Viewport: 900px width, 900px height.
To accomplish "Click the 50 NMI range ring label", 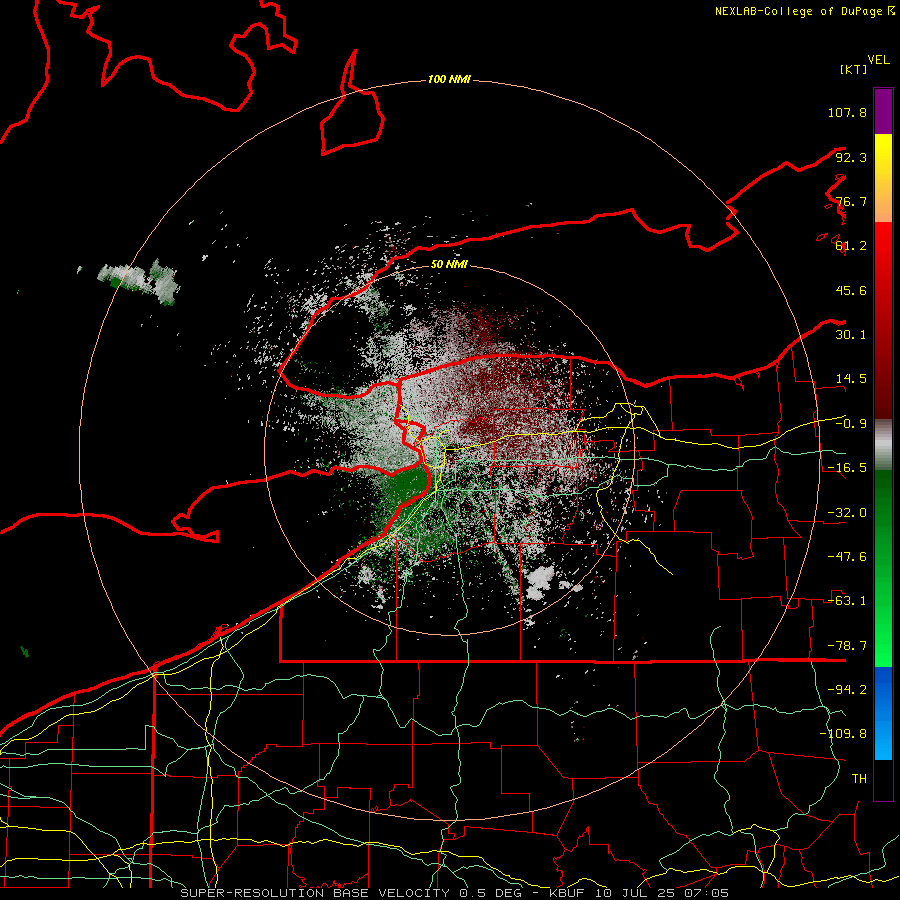I will [x=449, y=264].
